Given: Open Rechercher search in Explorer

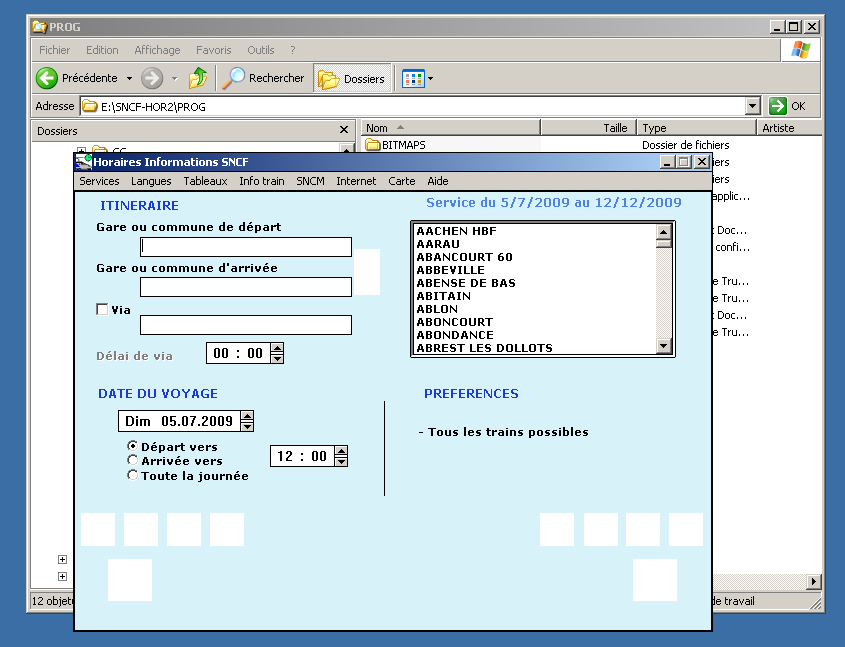Looking at the screenshot, I should [263, 78].
